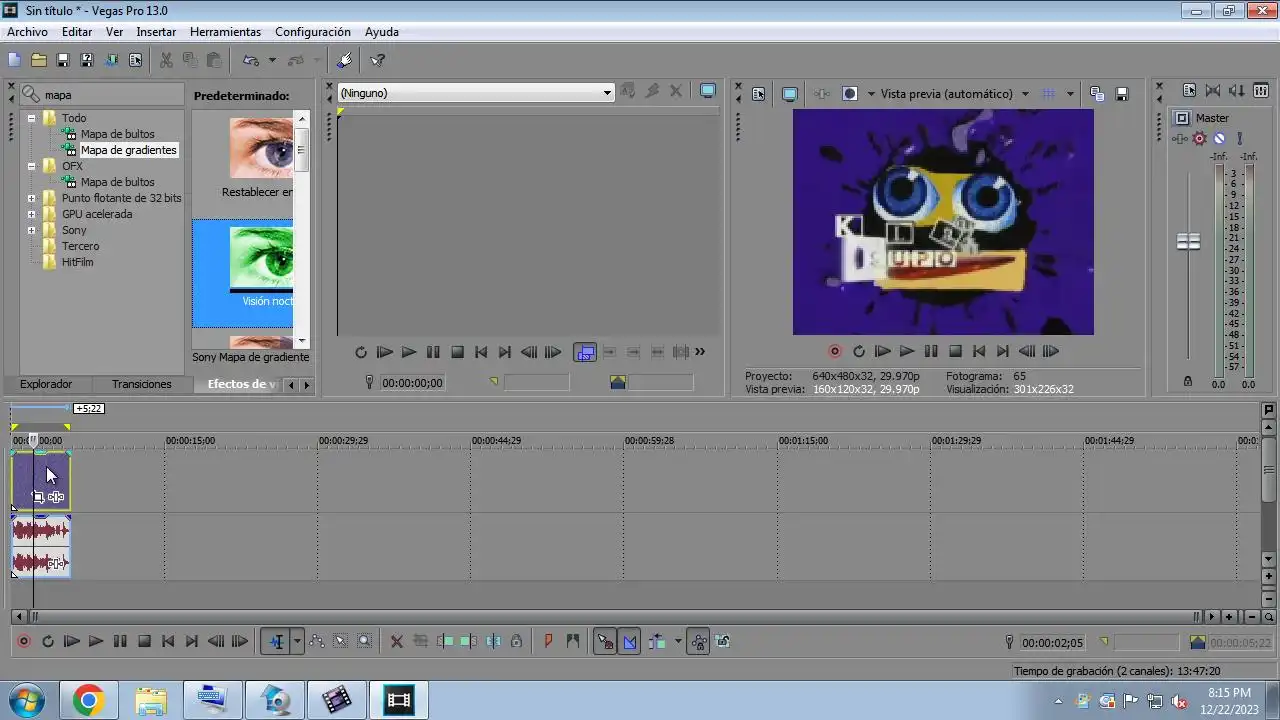Toggle loop playback in the trimmer
The image size is (1280, 720).
[361, 352]
